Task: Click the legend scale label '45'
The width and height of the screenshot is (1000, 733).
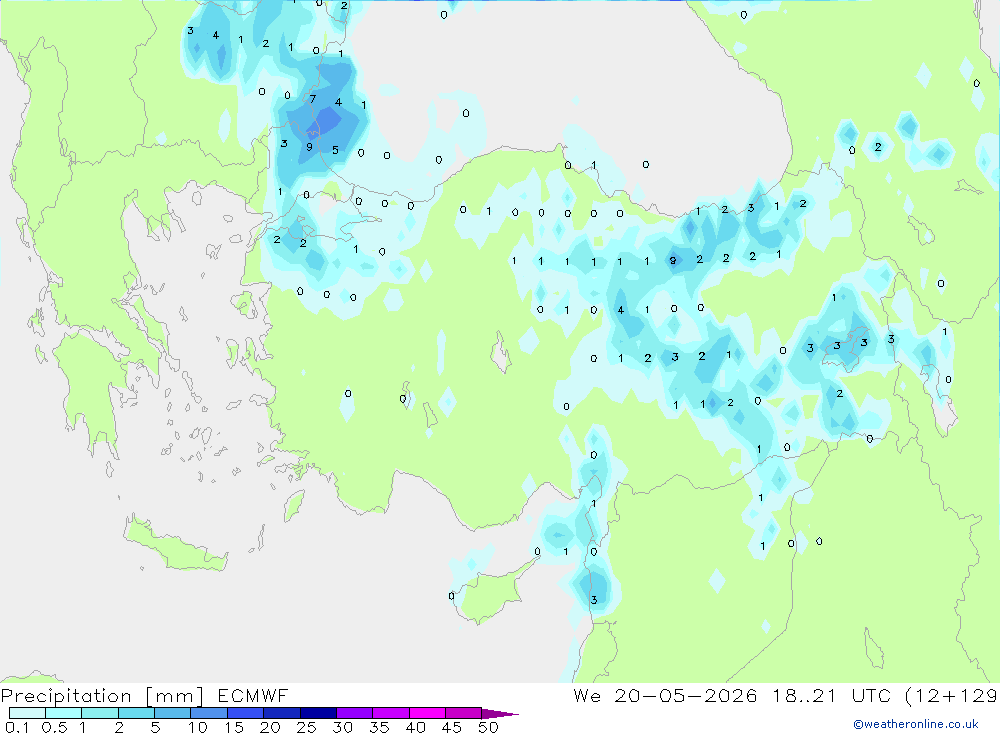Action: pos(452,727)
